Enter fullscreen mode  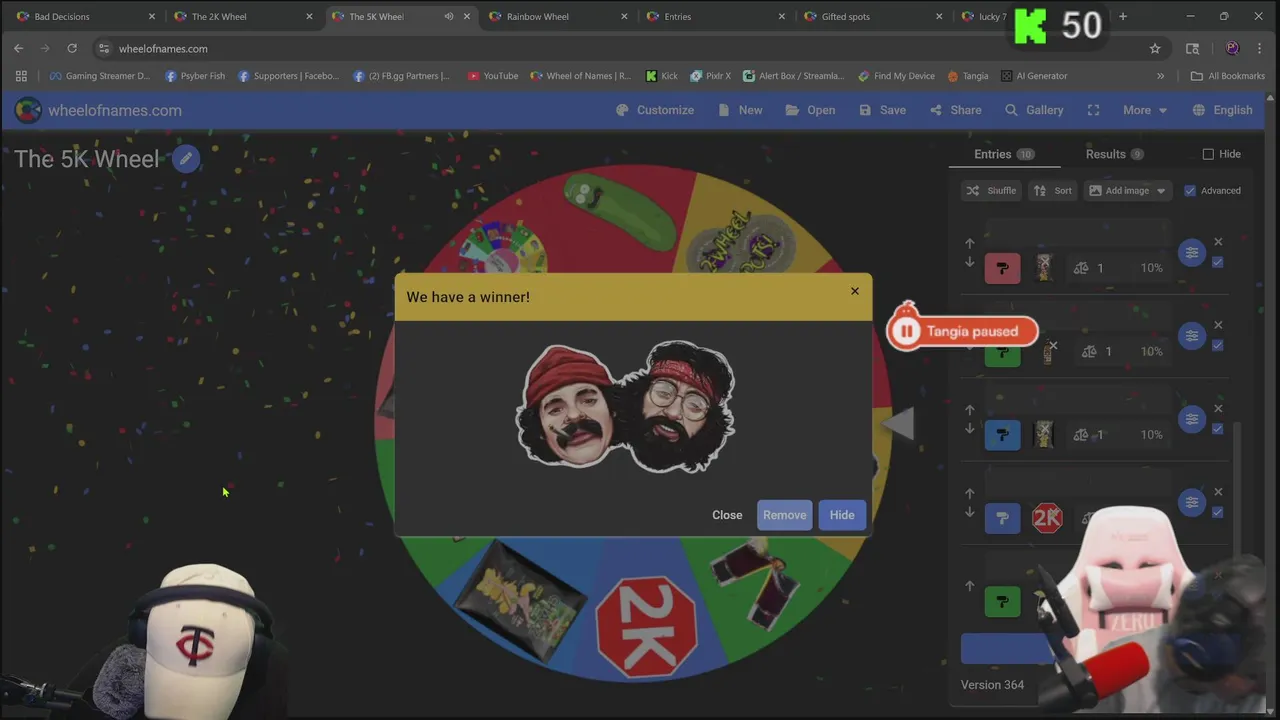[1093, 110]
